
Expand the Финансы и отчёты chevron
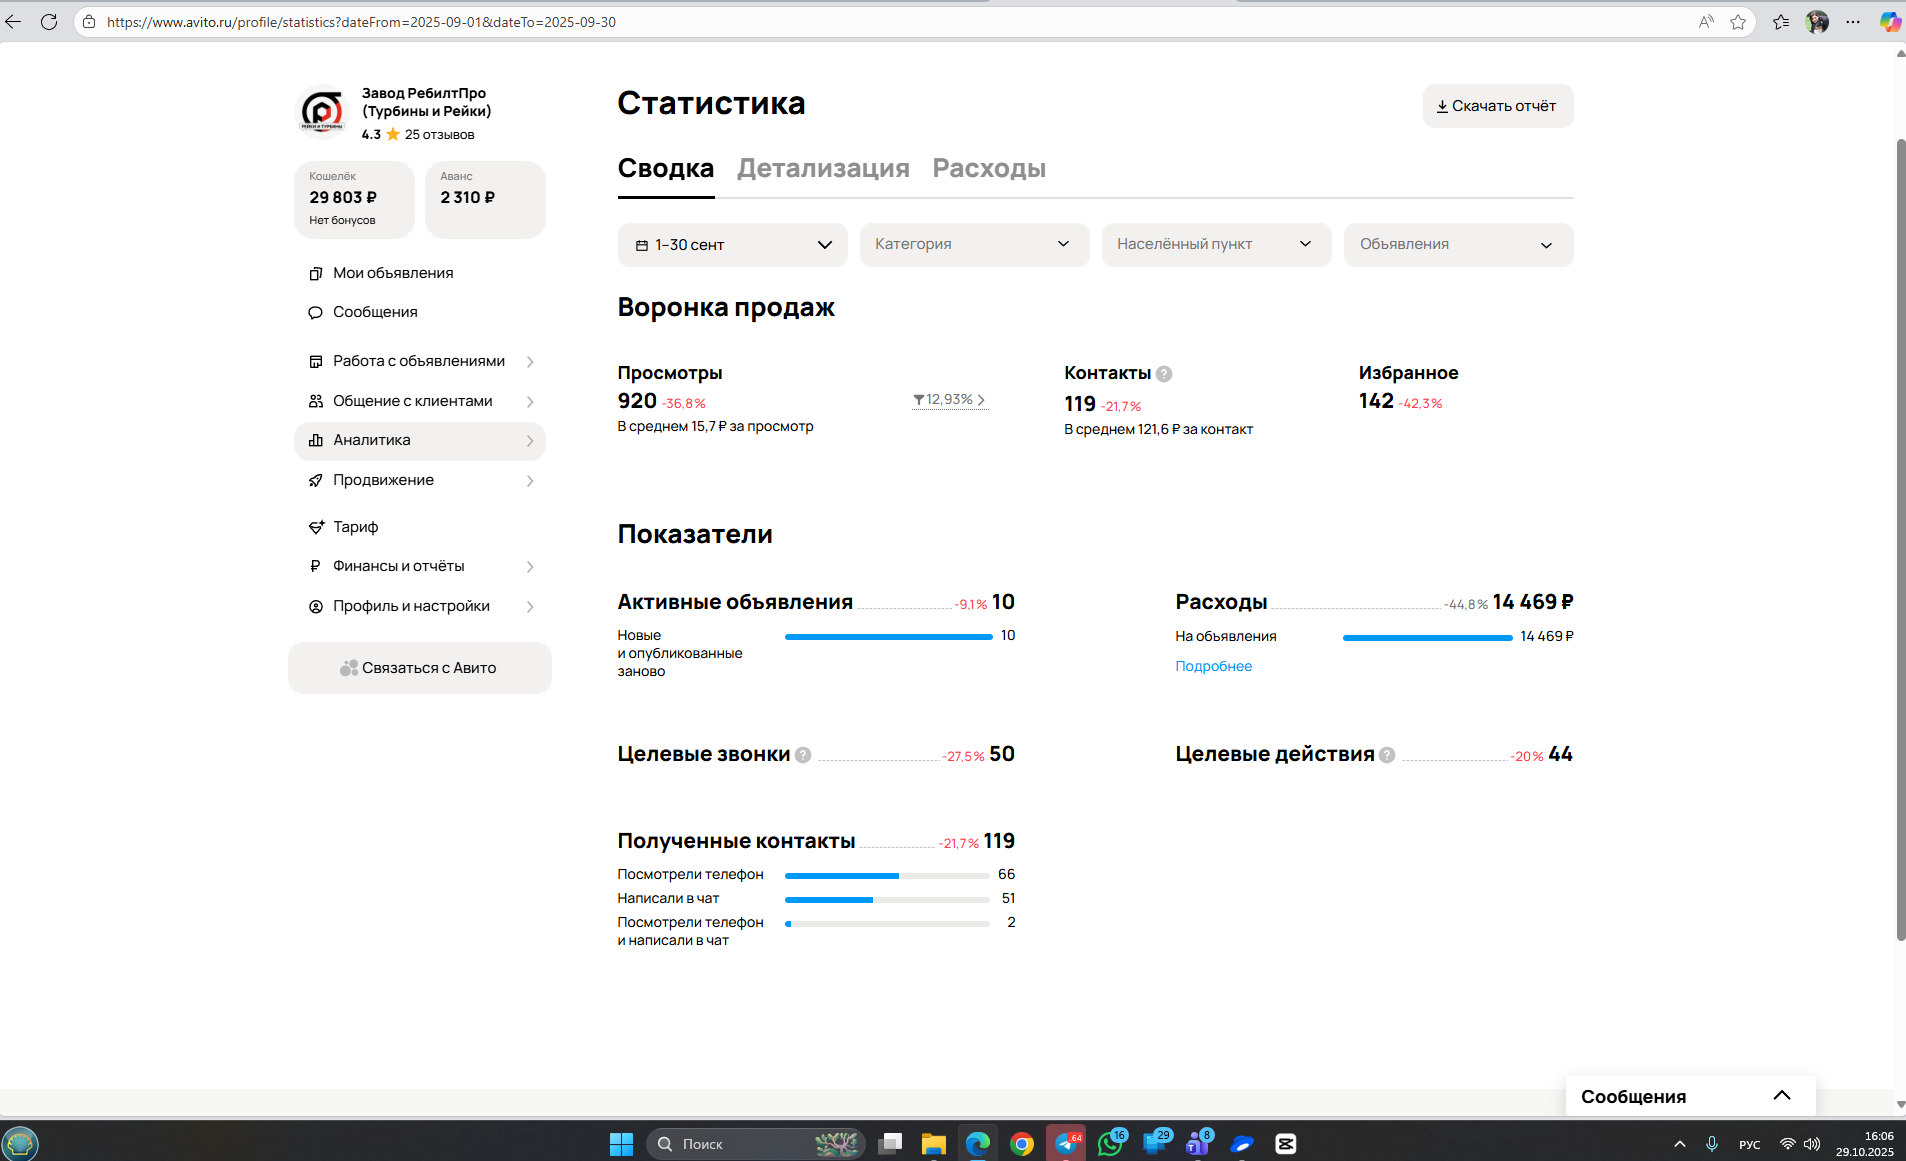[530, 567]
